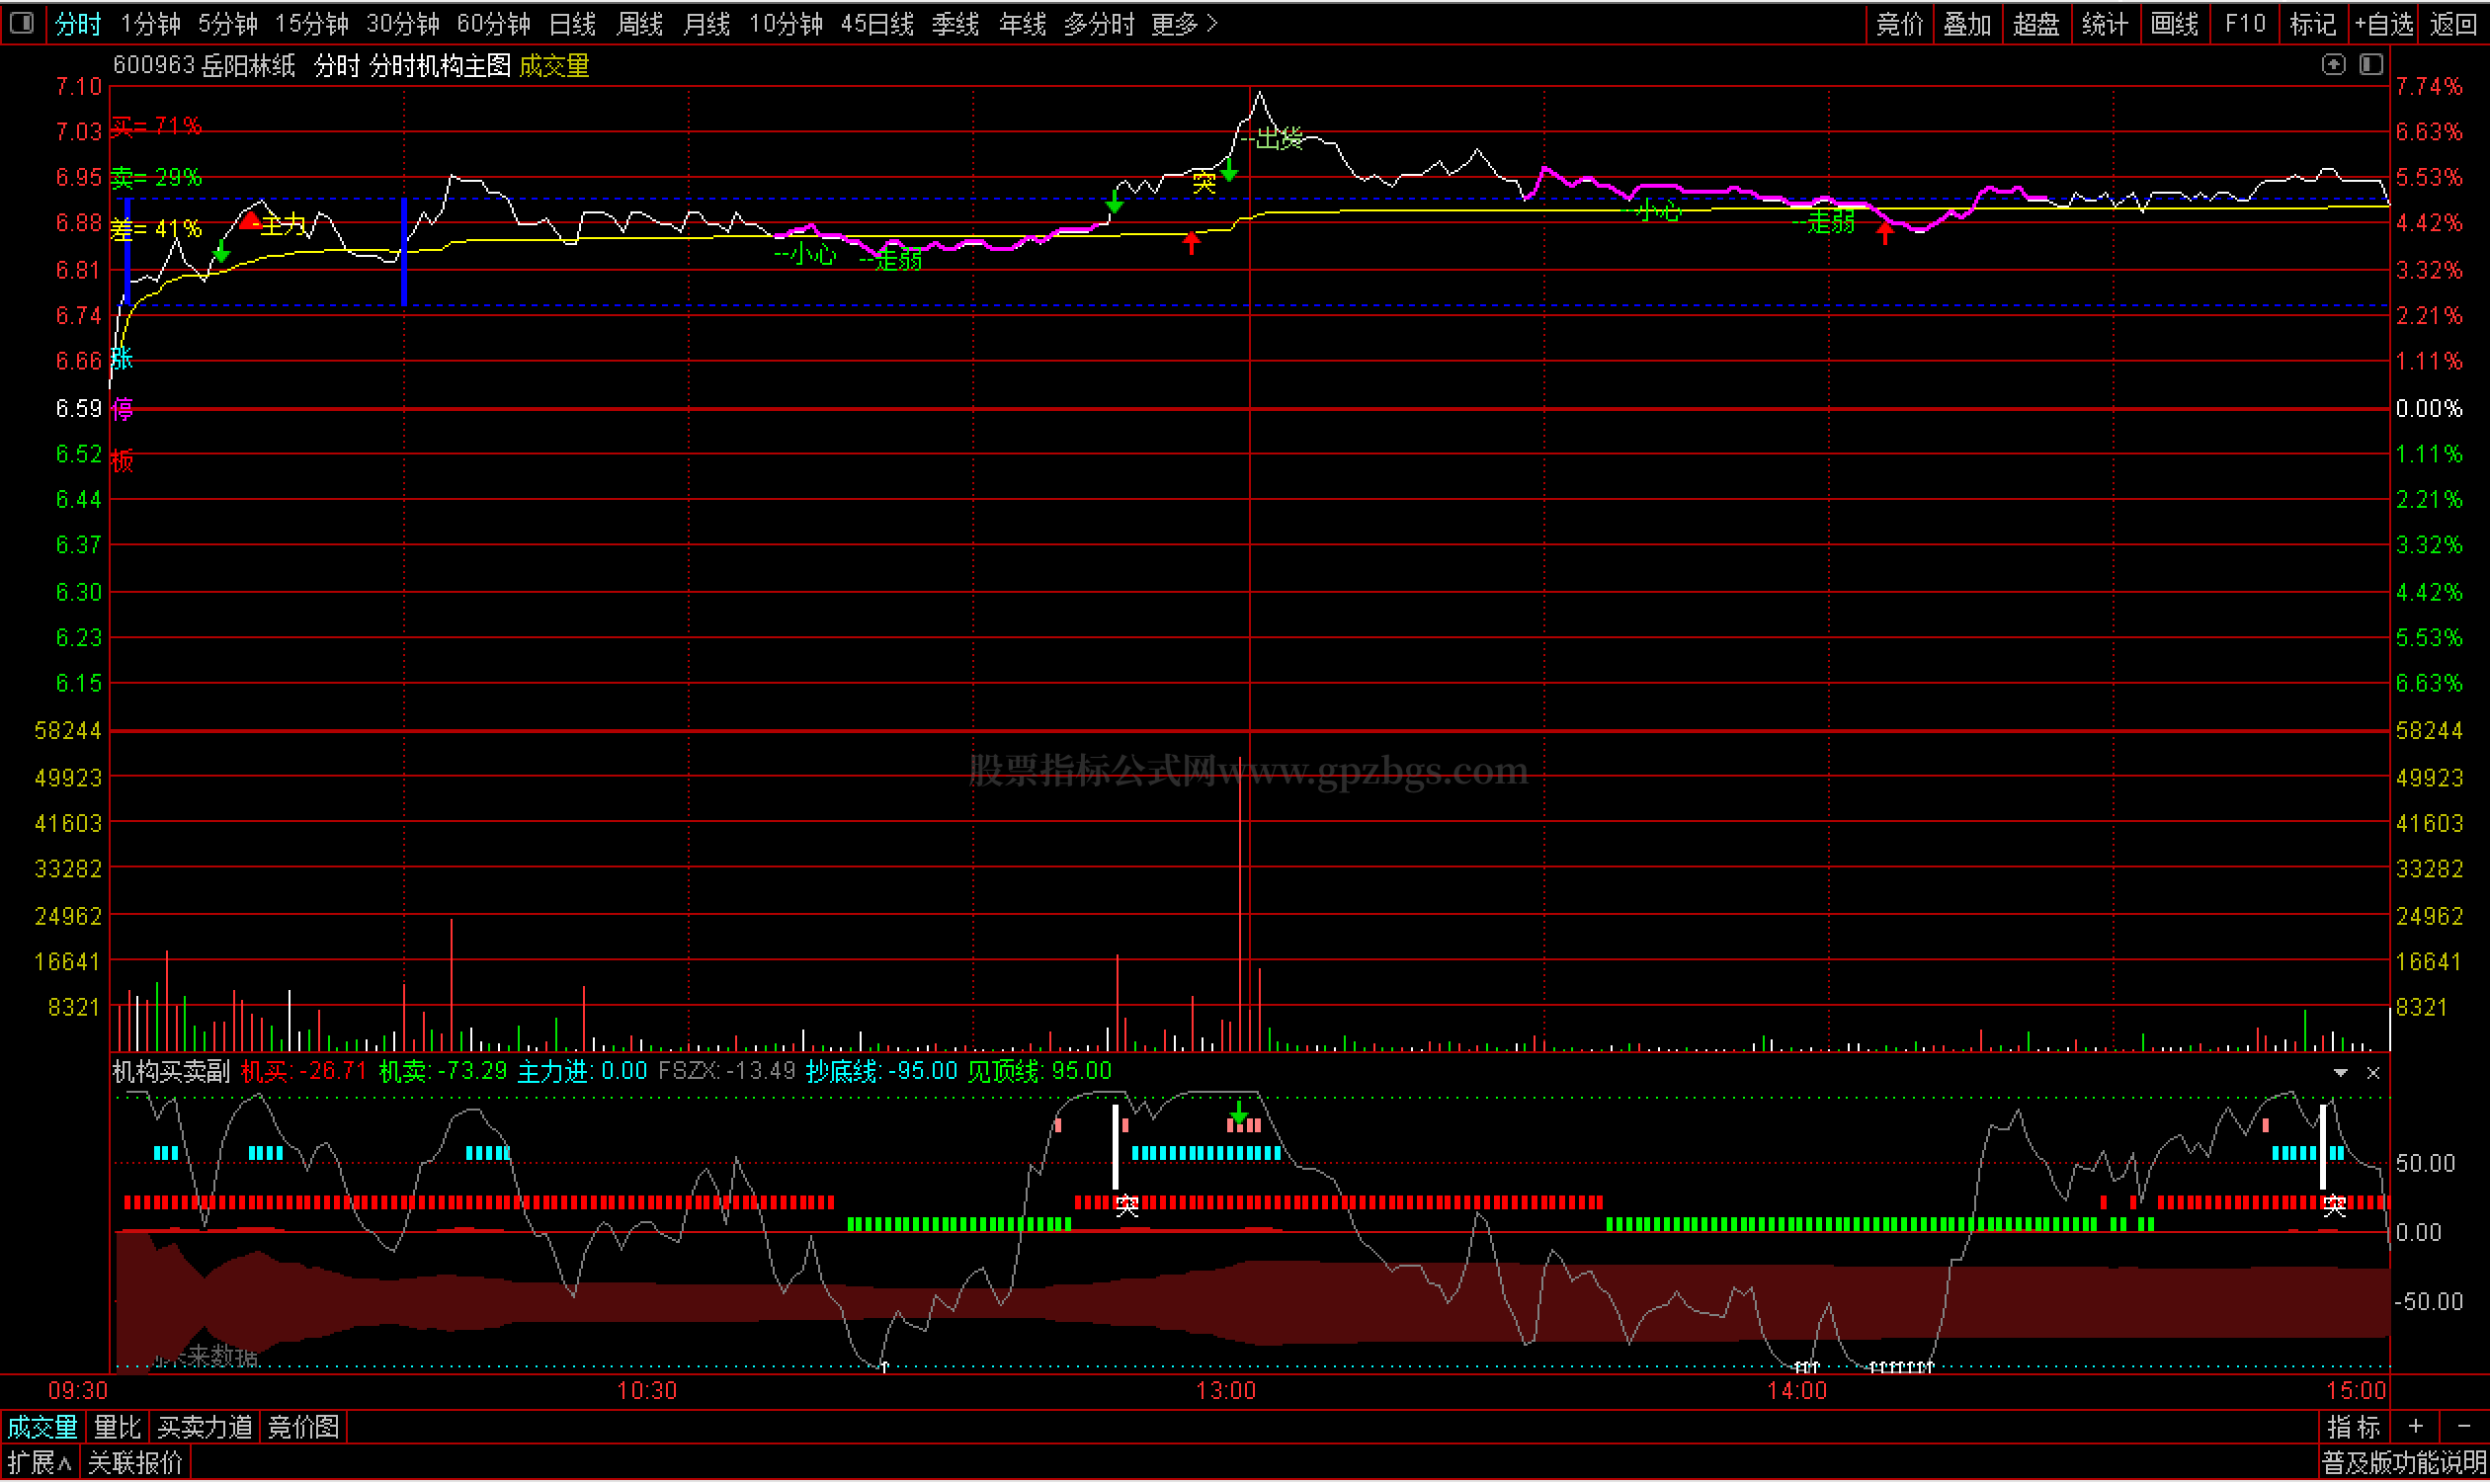Switch bottom tab to 量比
Viewport: 2490px width, 1484px height.
coord(117,1428)
